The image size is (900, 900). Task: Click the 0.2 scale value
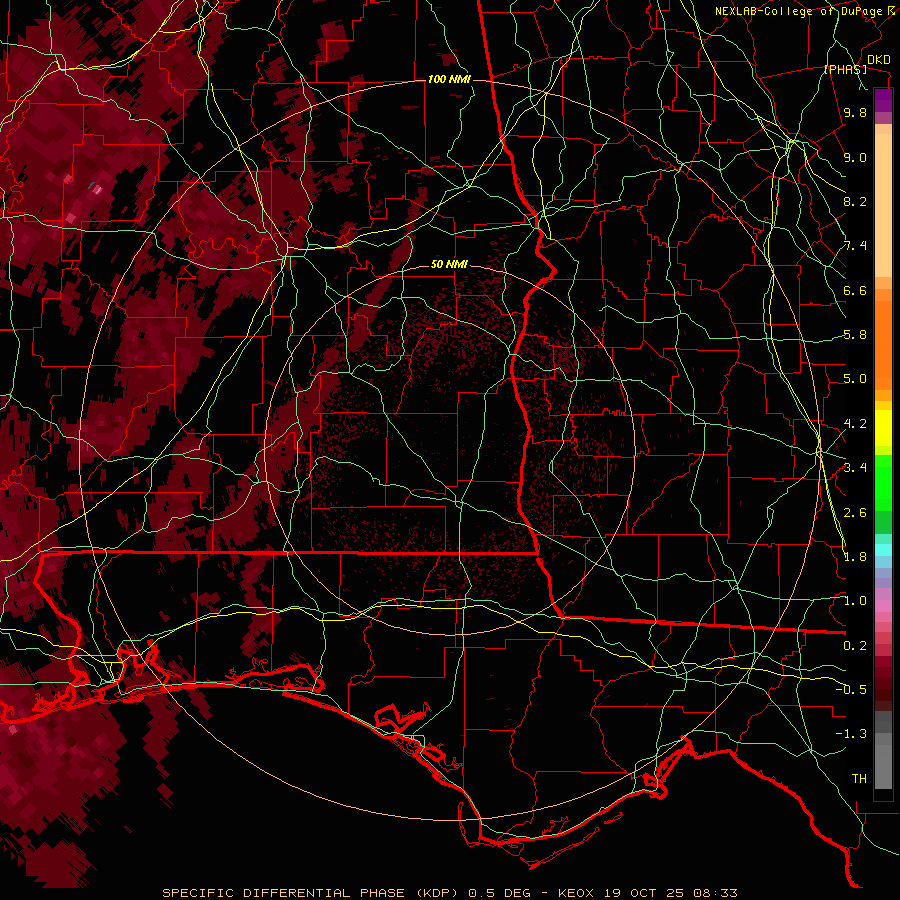855,646
